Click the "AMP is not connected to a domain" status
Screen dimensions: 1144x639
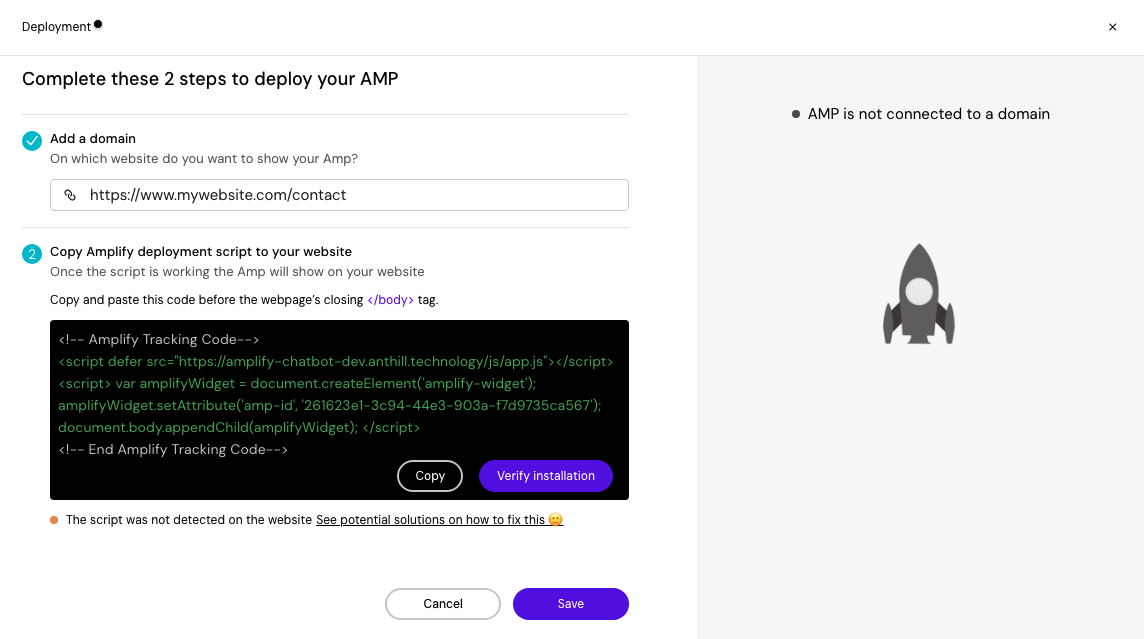[928, 114]
